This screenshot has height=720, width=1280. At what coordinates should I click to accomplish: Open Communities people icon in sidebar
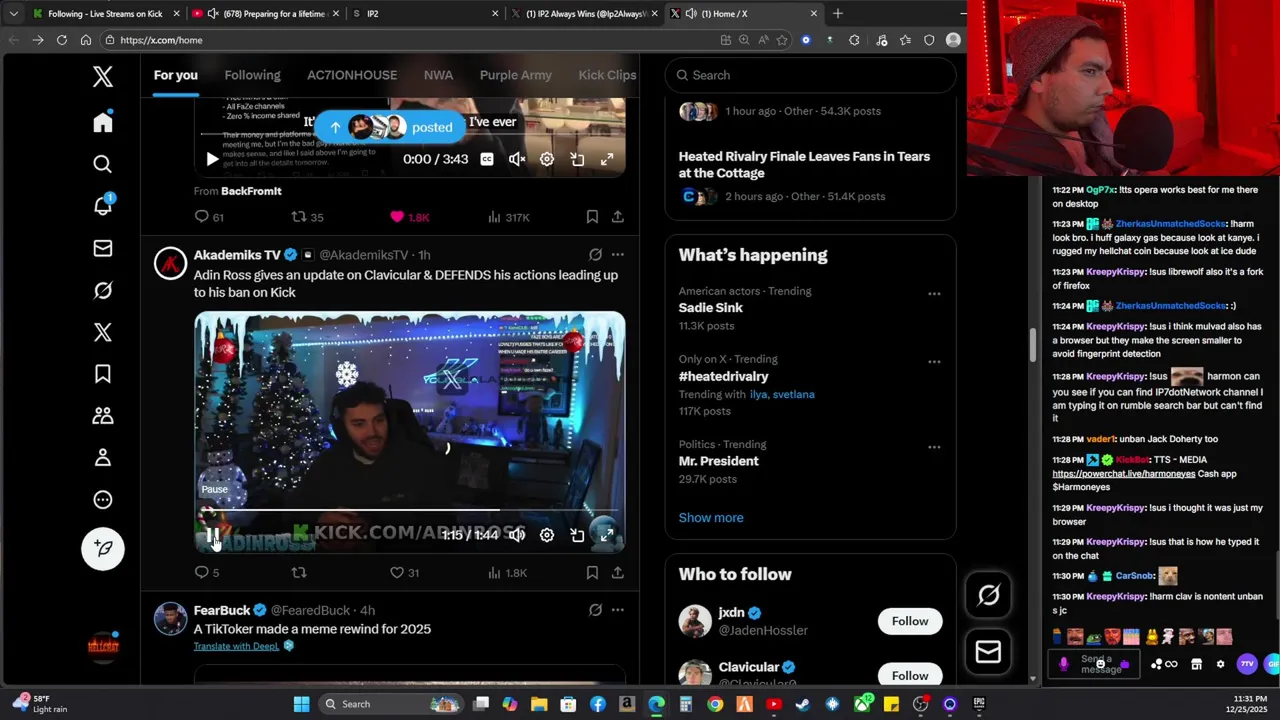pyautogui.click(x=102, y=415)
